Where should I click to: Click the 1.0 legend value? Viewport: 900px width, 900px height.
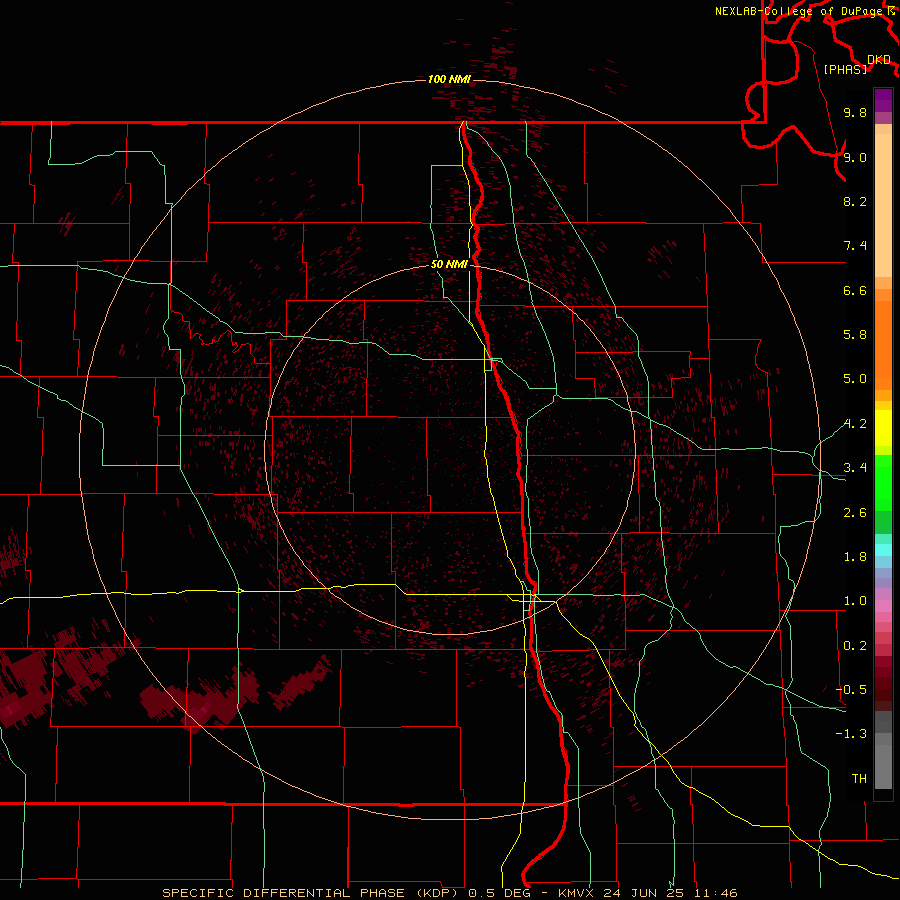855,601
